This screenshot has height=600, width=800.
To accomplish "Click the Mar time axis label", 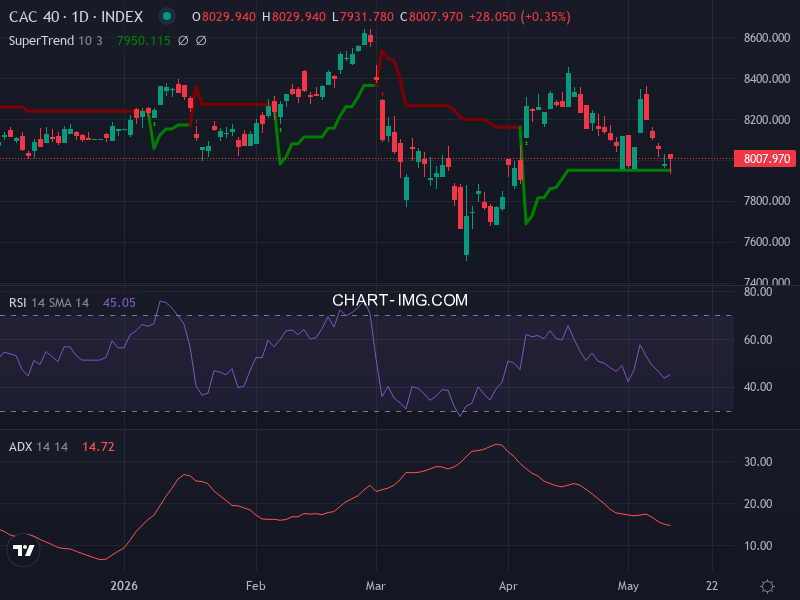I will 376,586.
